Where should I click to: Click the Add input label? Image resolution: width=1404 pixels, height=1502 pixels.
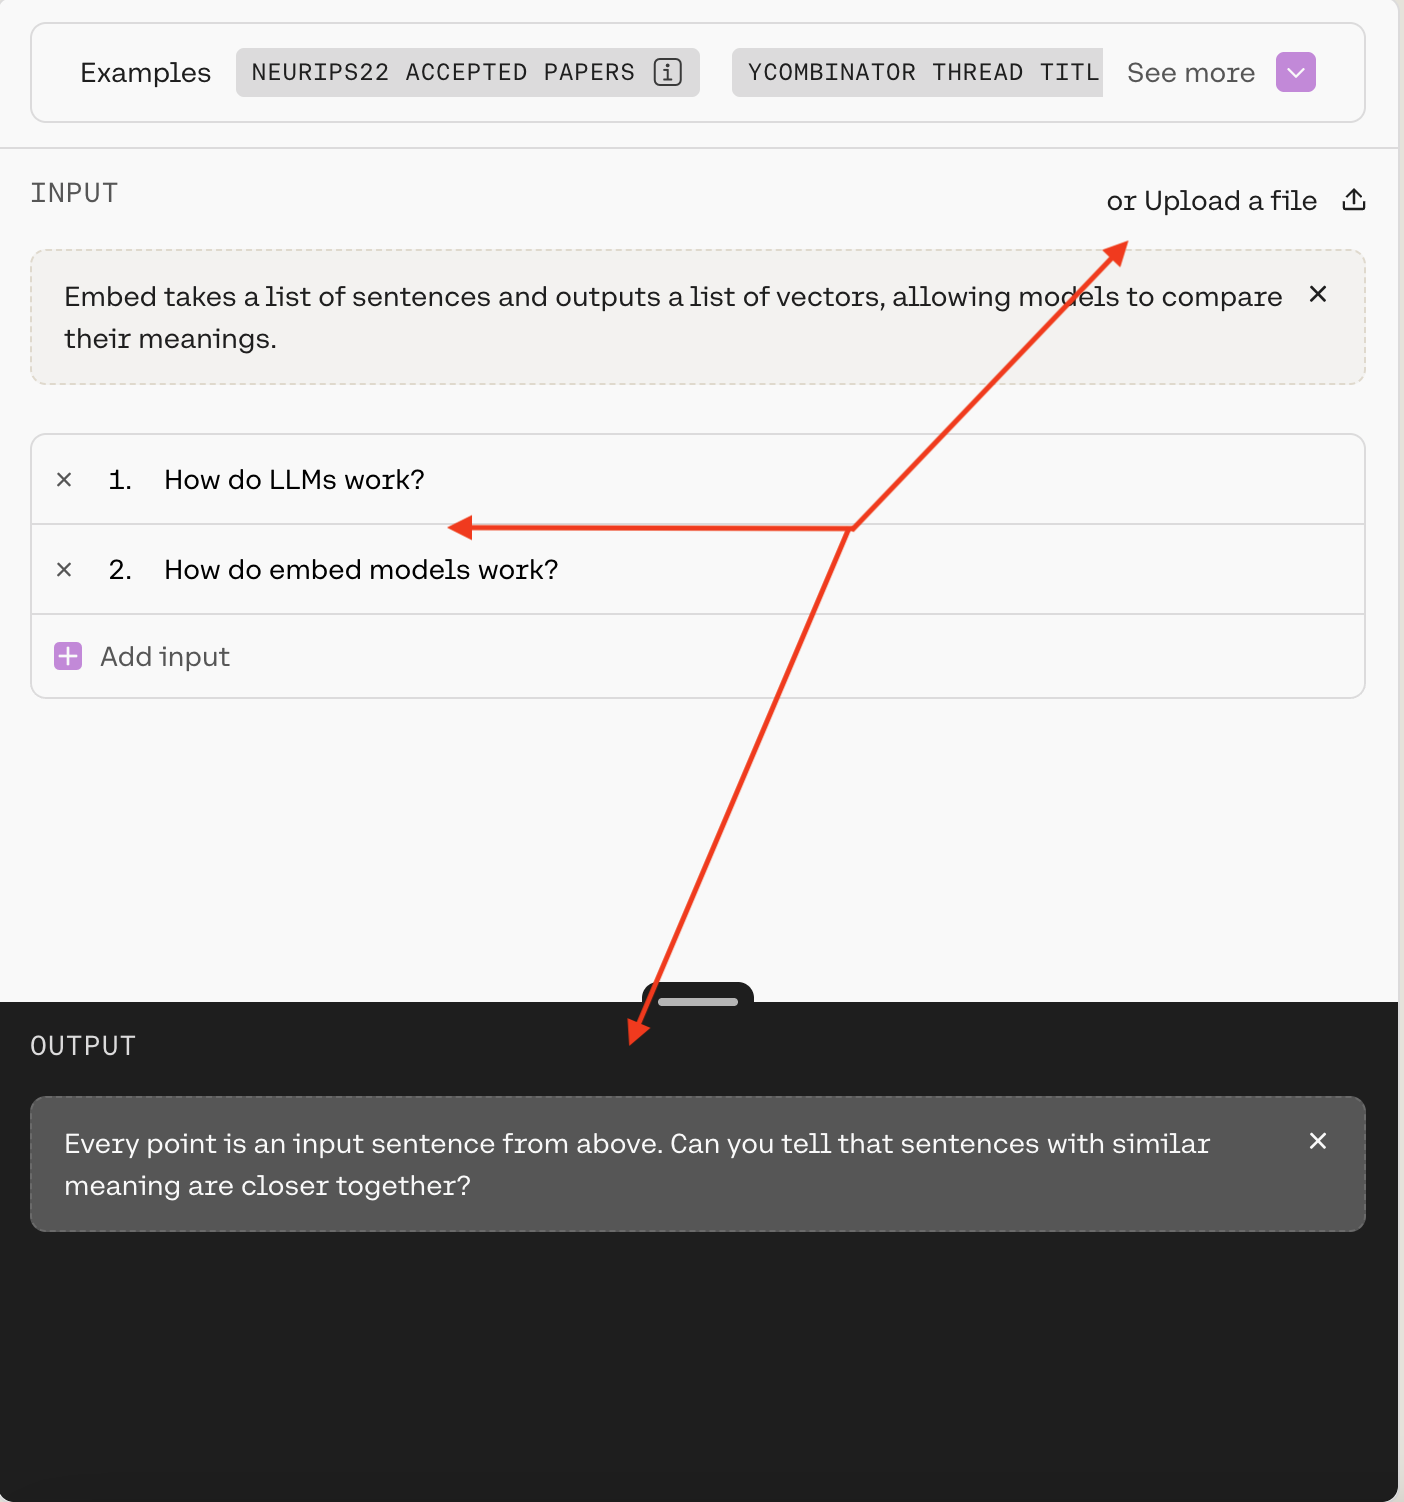[x=165, y=656]
